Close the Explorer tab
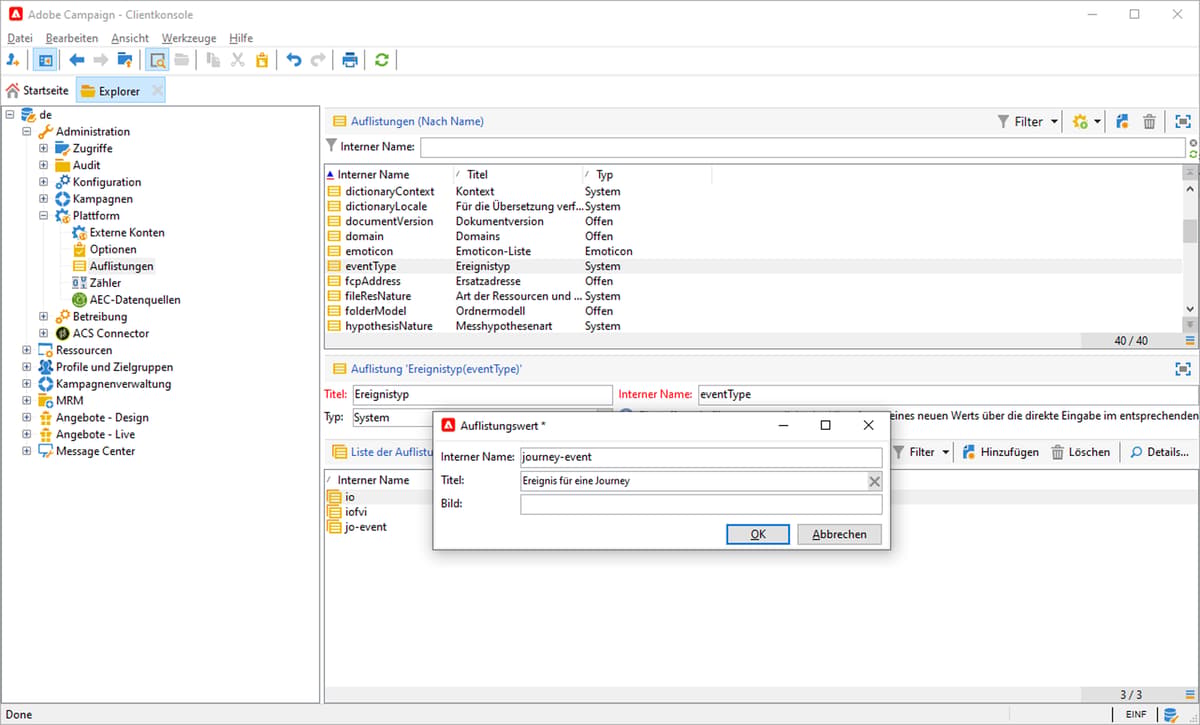 [157, 91]
